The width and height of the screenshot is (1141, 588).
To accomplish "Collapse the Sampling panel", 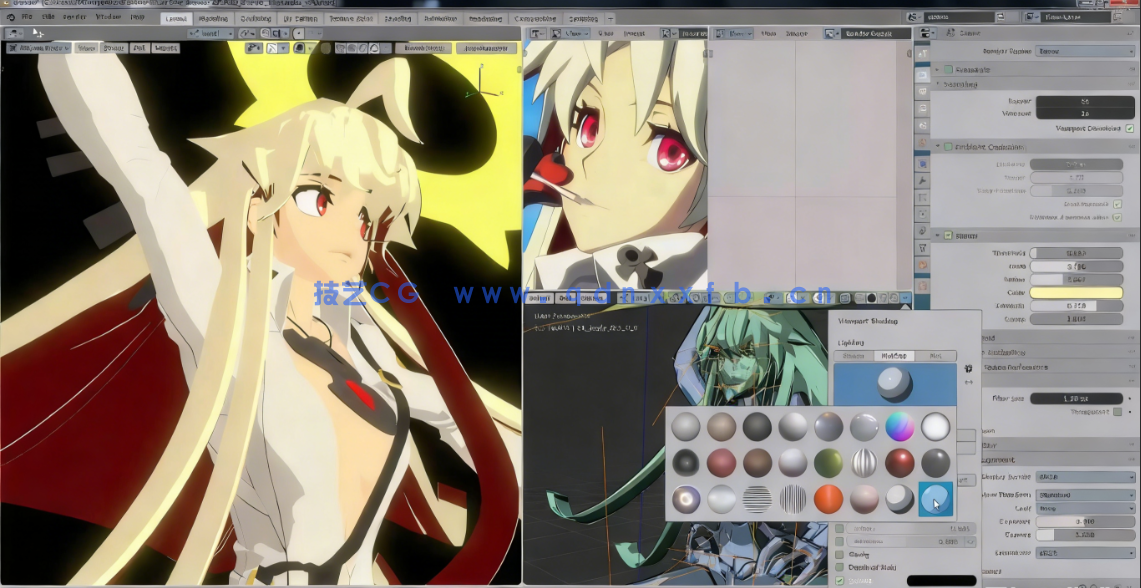I will 938,85.
